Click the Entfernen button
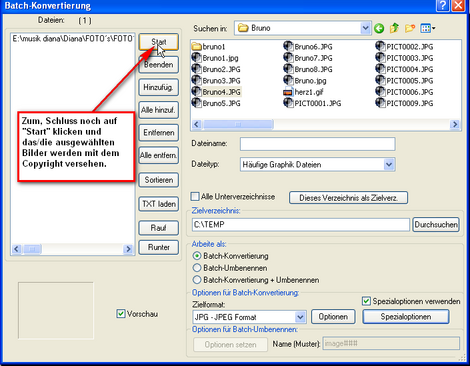This screenshot has width=470, height=366. click(159, 133)
